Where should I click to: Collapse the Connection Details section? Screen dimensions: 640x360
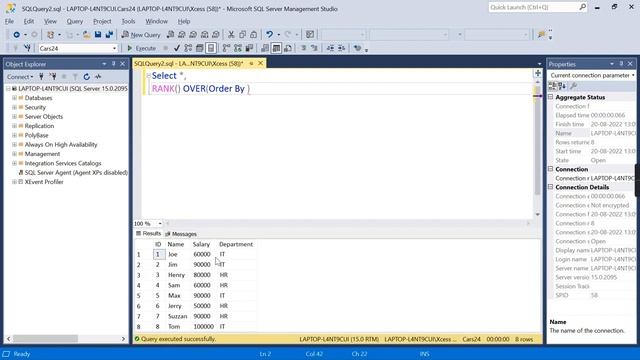click(x=551, y=187)
